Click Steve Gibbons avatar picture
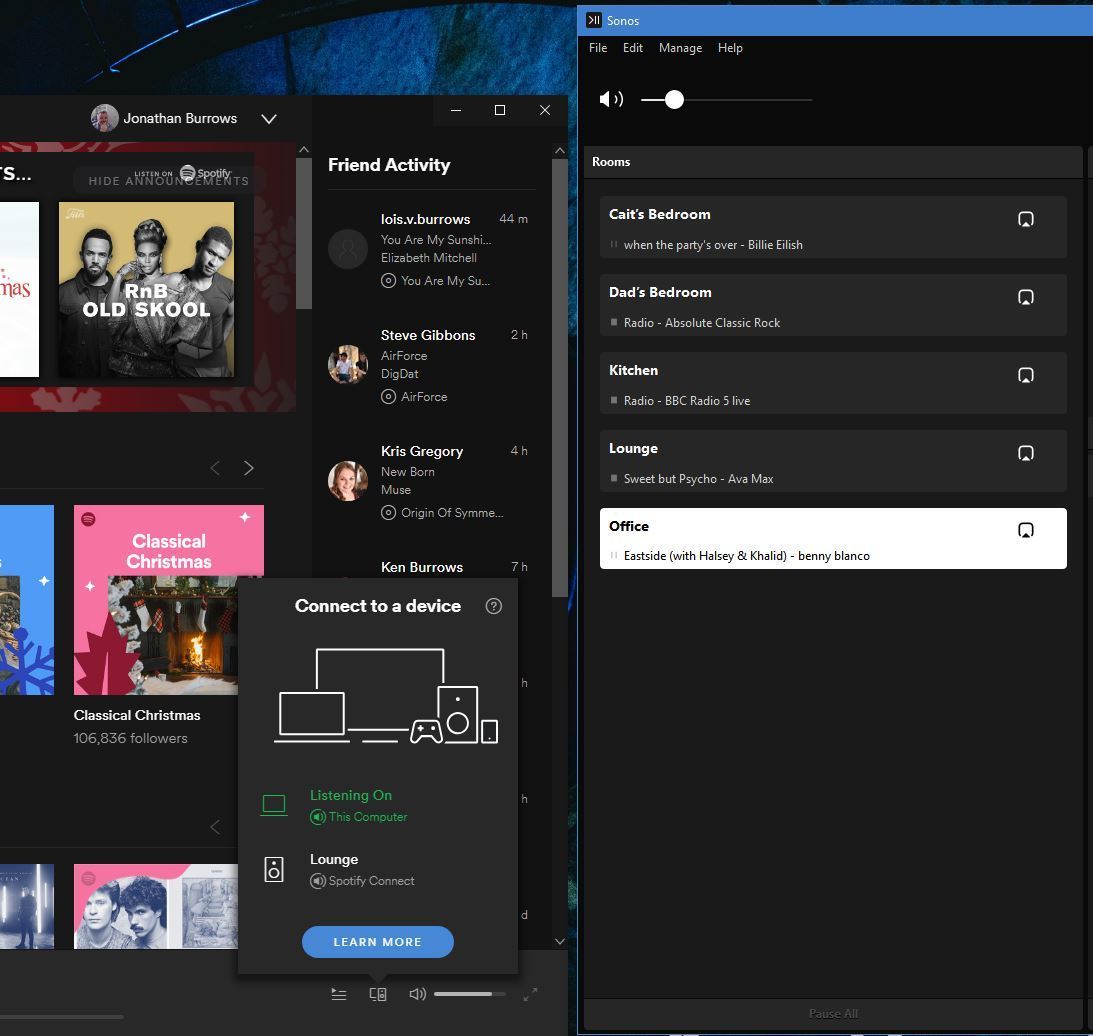Image resolution: width=1093 pixels, height=1036 pixels. 348,365
